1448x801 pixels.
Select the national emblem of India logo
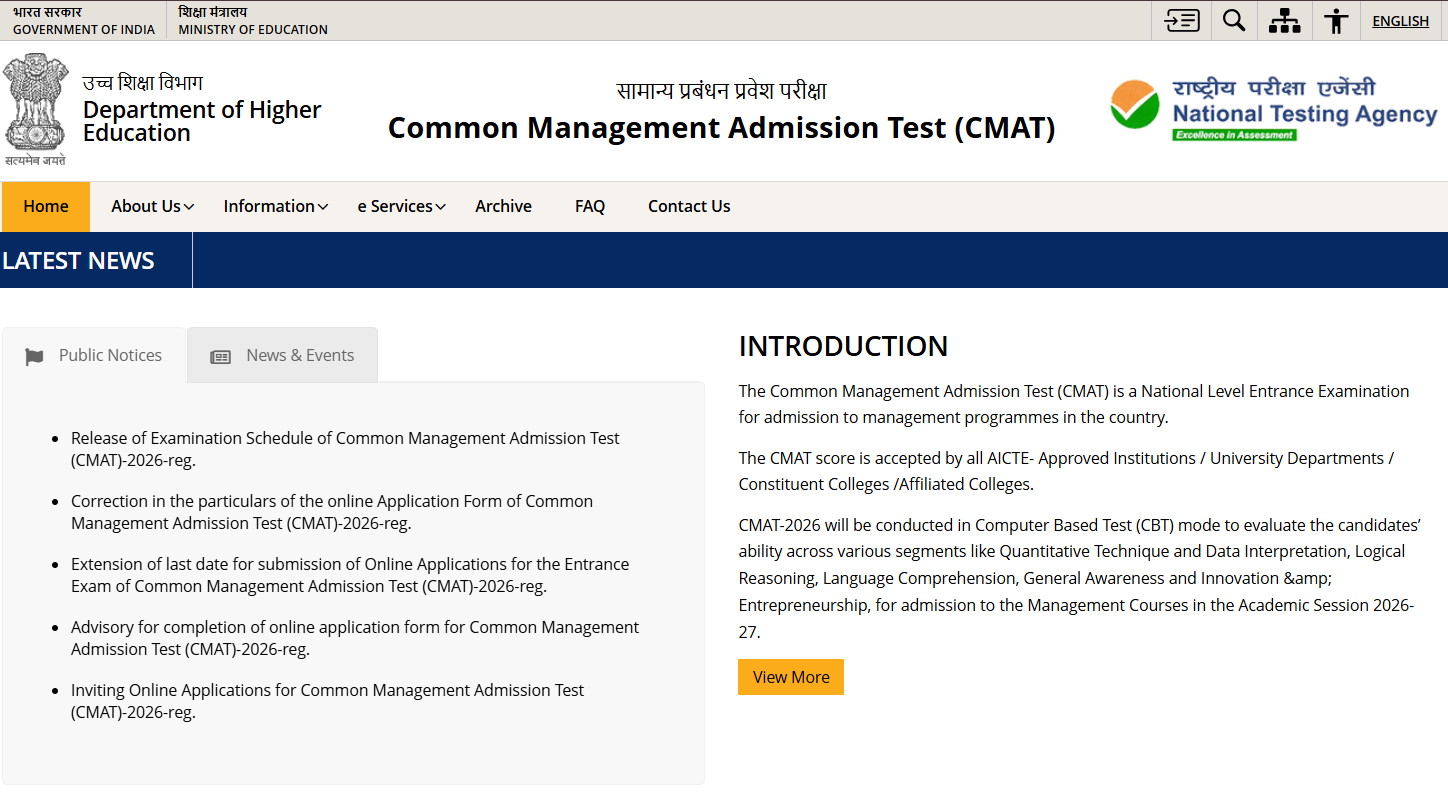(x=36, y=103)
